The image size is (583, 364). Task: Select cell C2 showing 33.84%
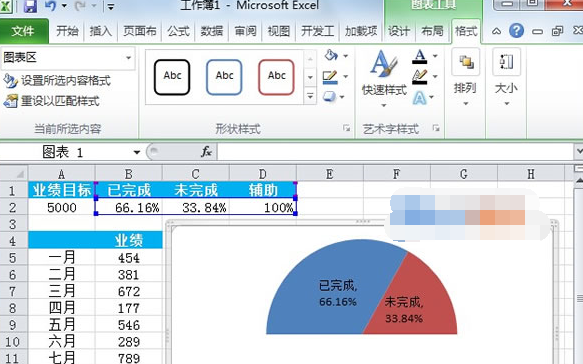click(x=196, y=207)
